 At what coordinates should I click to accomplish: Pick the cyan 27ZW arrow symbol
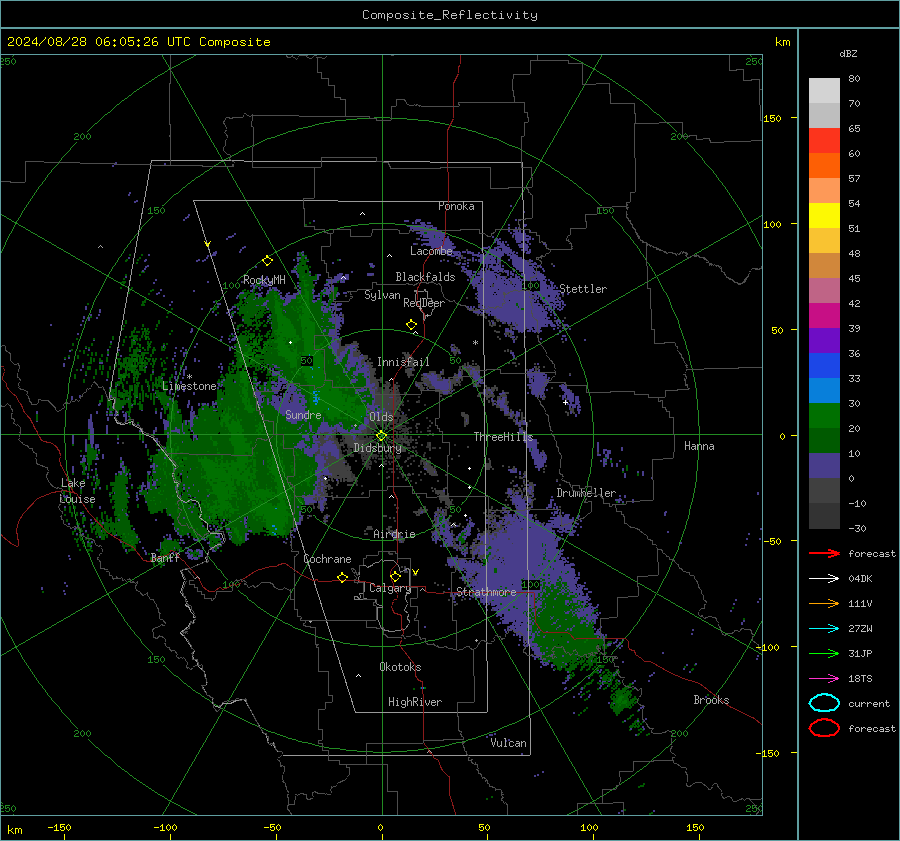click(824, 629)
